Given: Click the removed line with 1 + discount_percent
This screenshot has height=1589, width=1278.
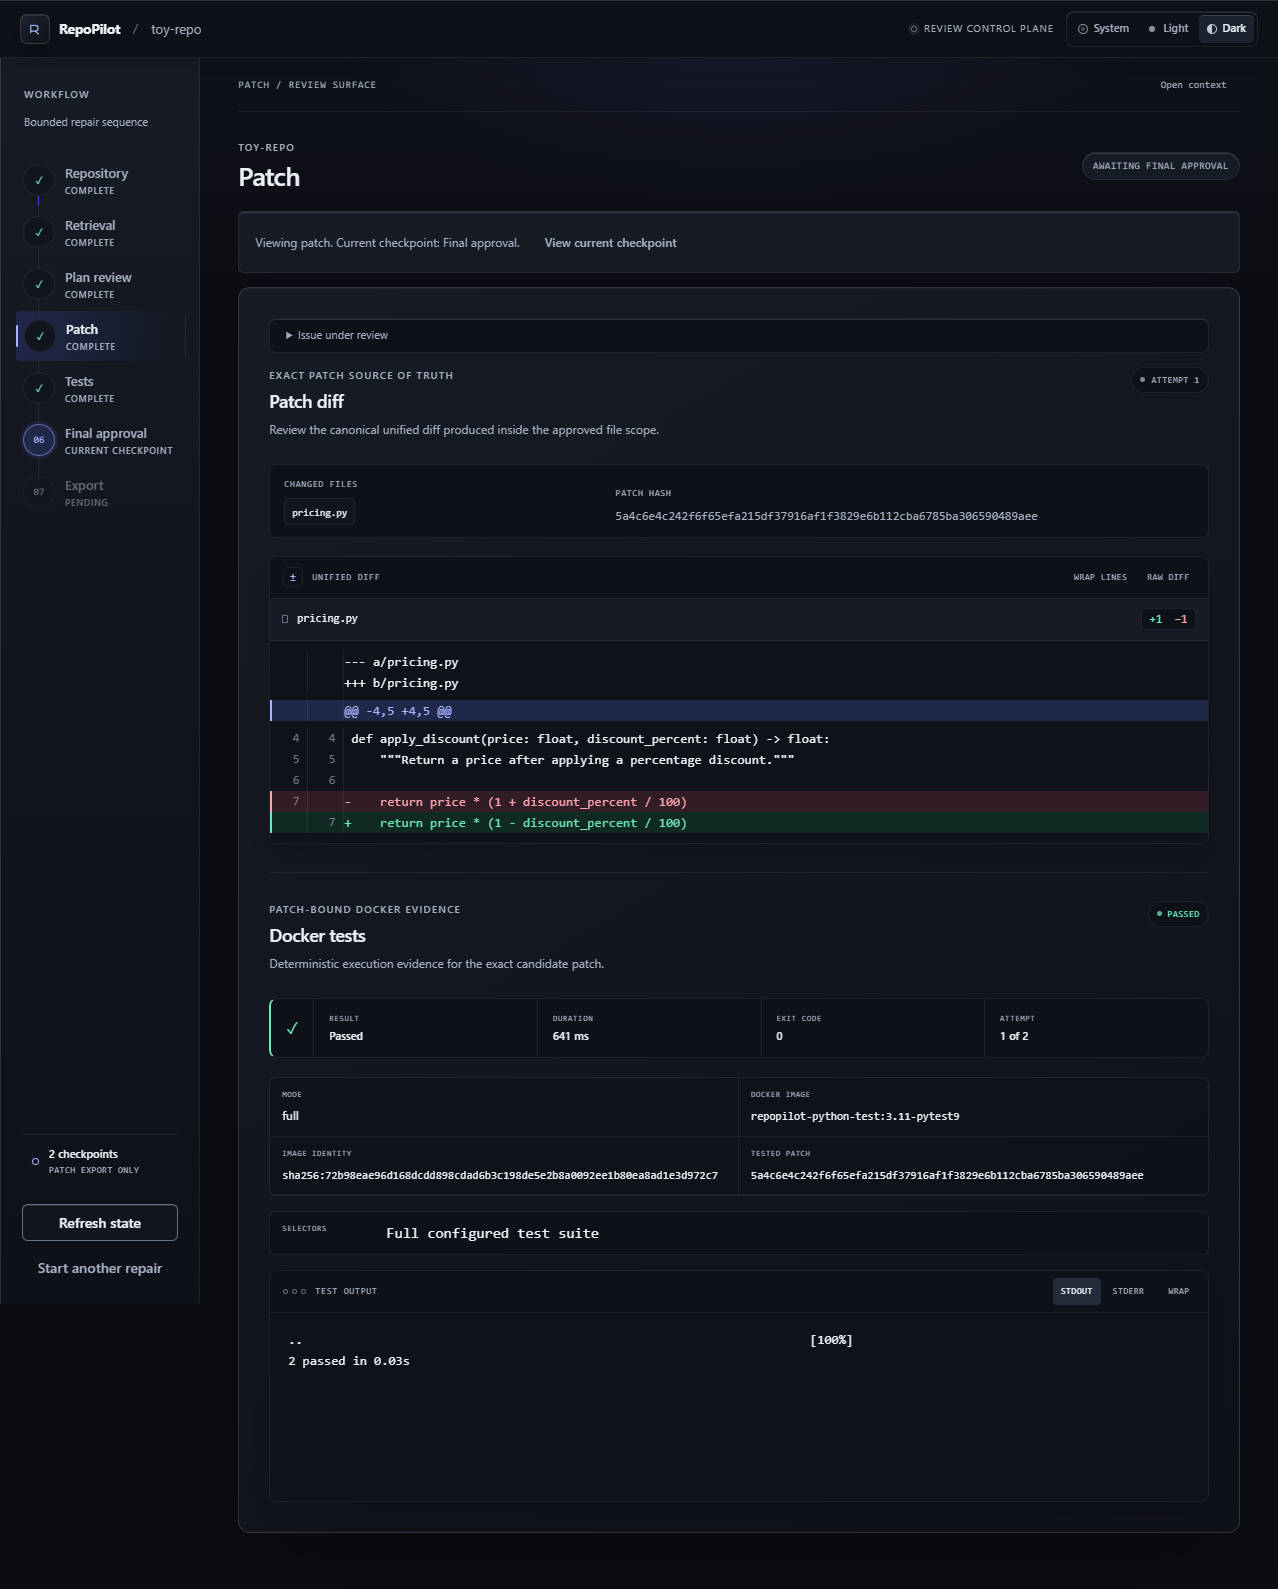Looking at the screenshot, I should pos(739,802).
